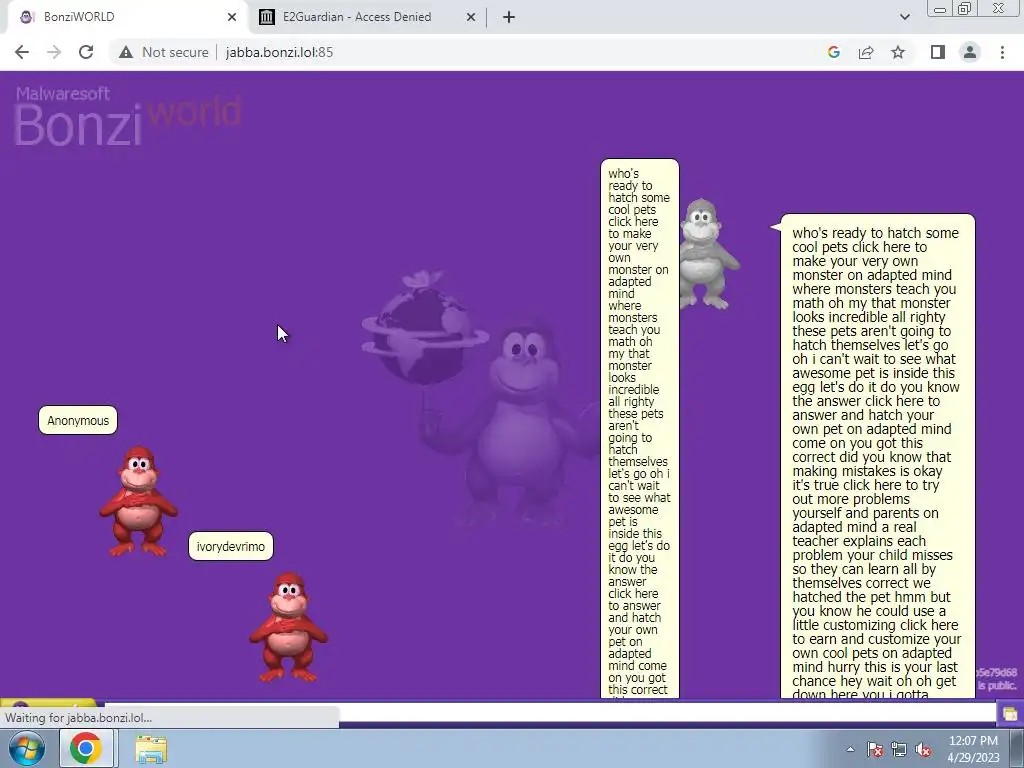Click the send icon beside chat input
This screenshot has width=1024, height=768.
point(1010,713)
